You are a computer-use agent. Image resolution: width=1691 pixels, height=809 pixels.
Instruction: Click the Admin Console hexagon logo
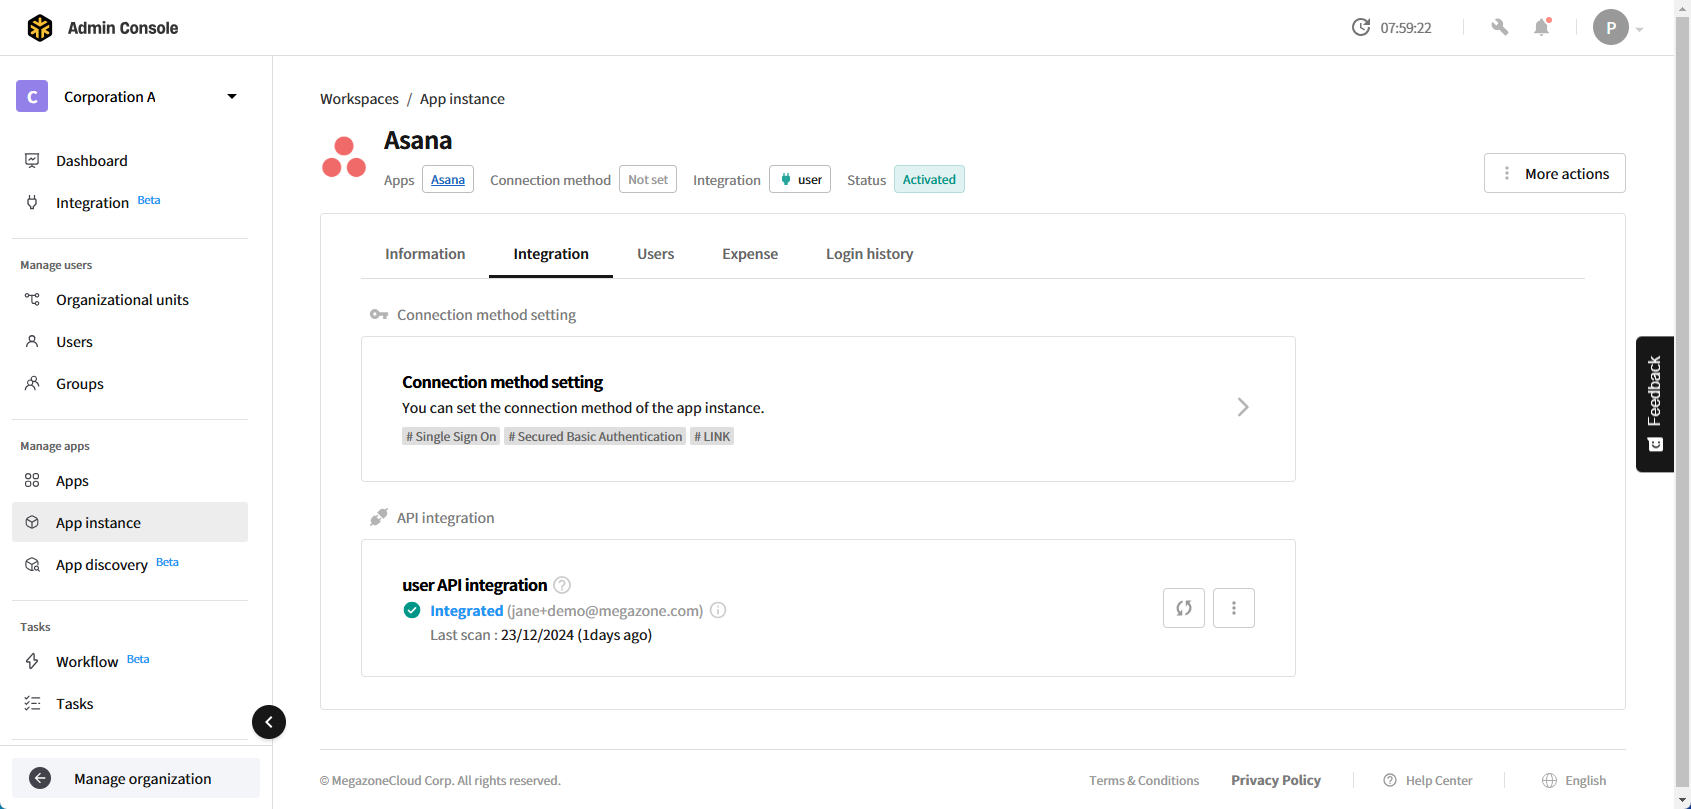pyautogui.click(x=40, y=28)
